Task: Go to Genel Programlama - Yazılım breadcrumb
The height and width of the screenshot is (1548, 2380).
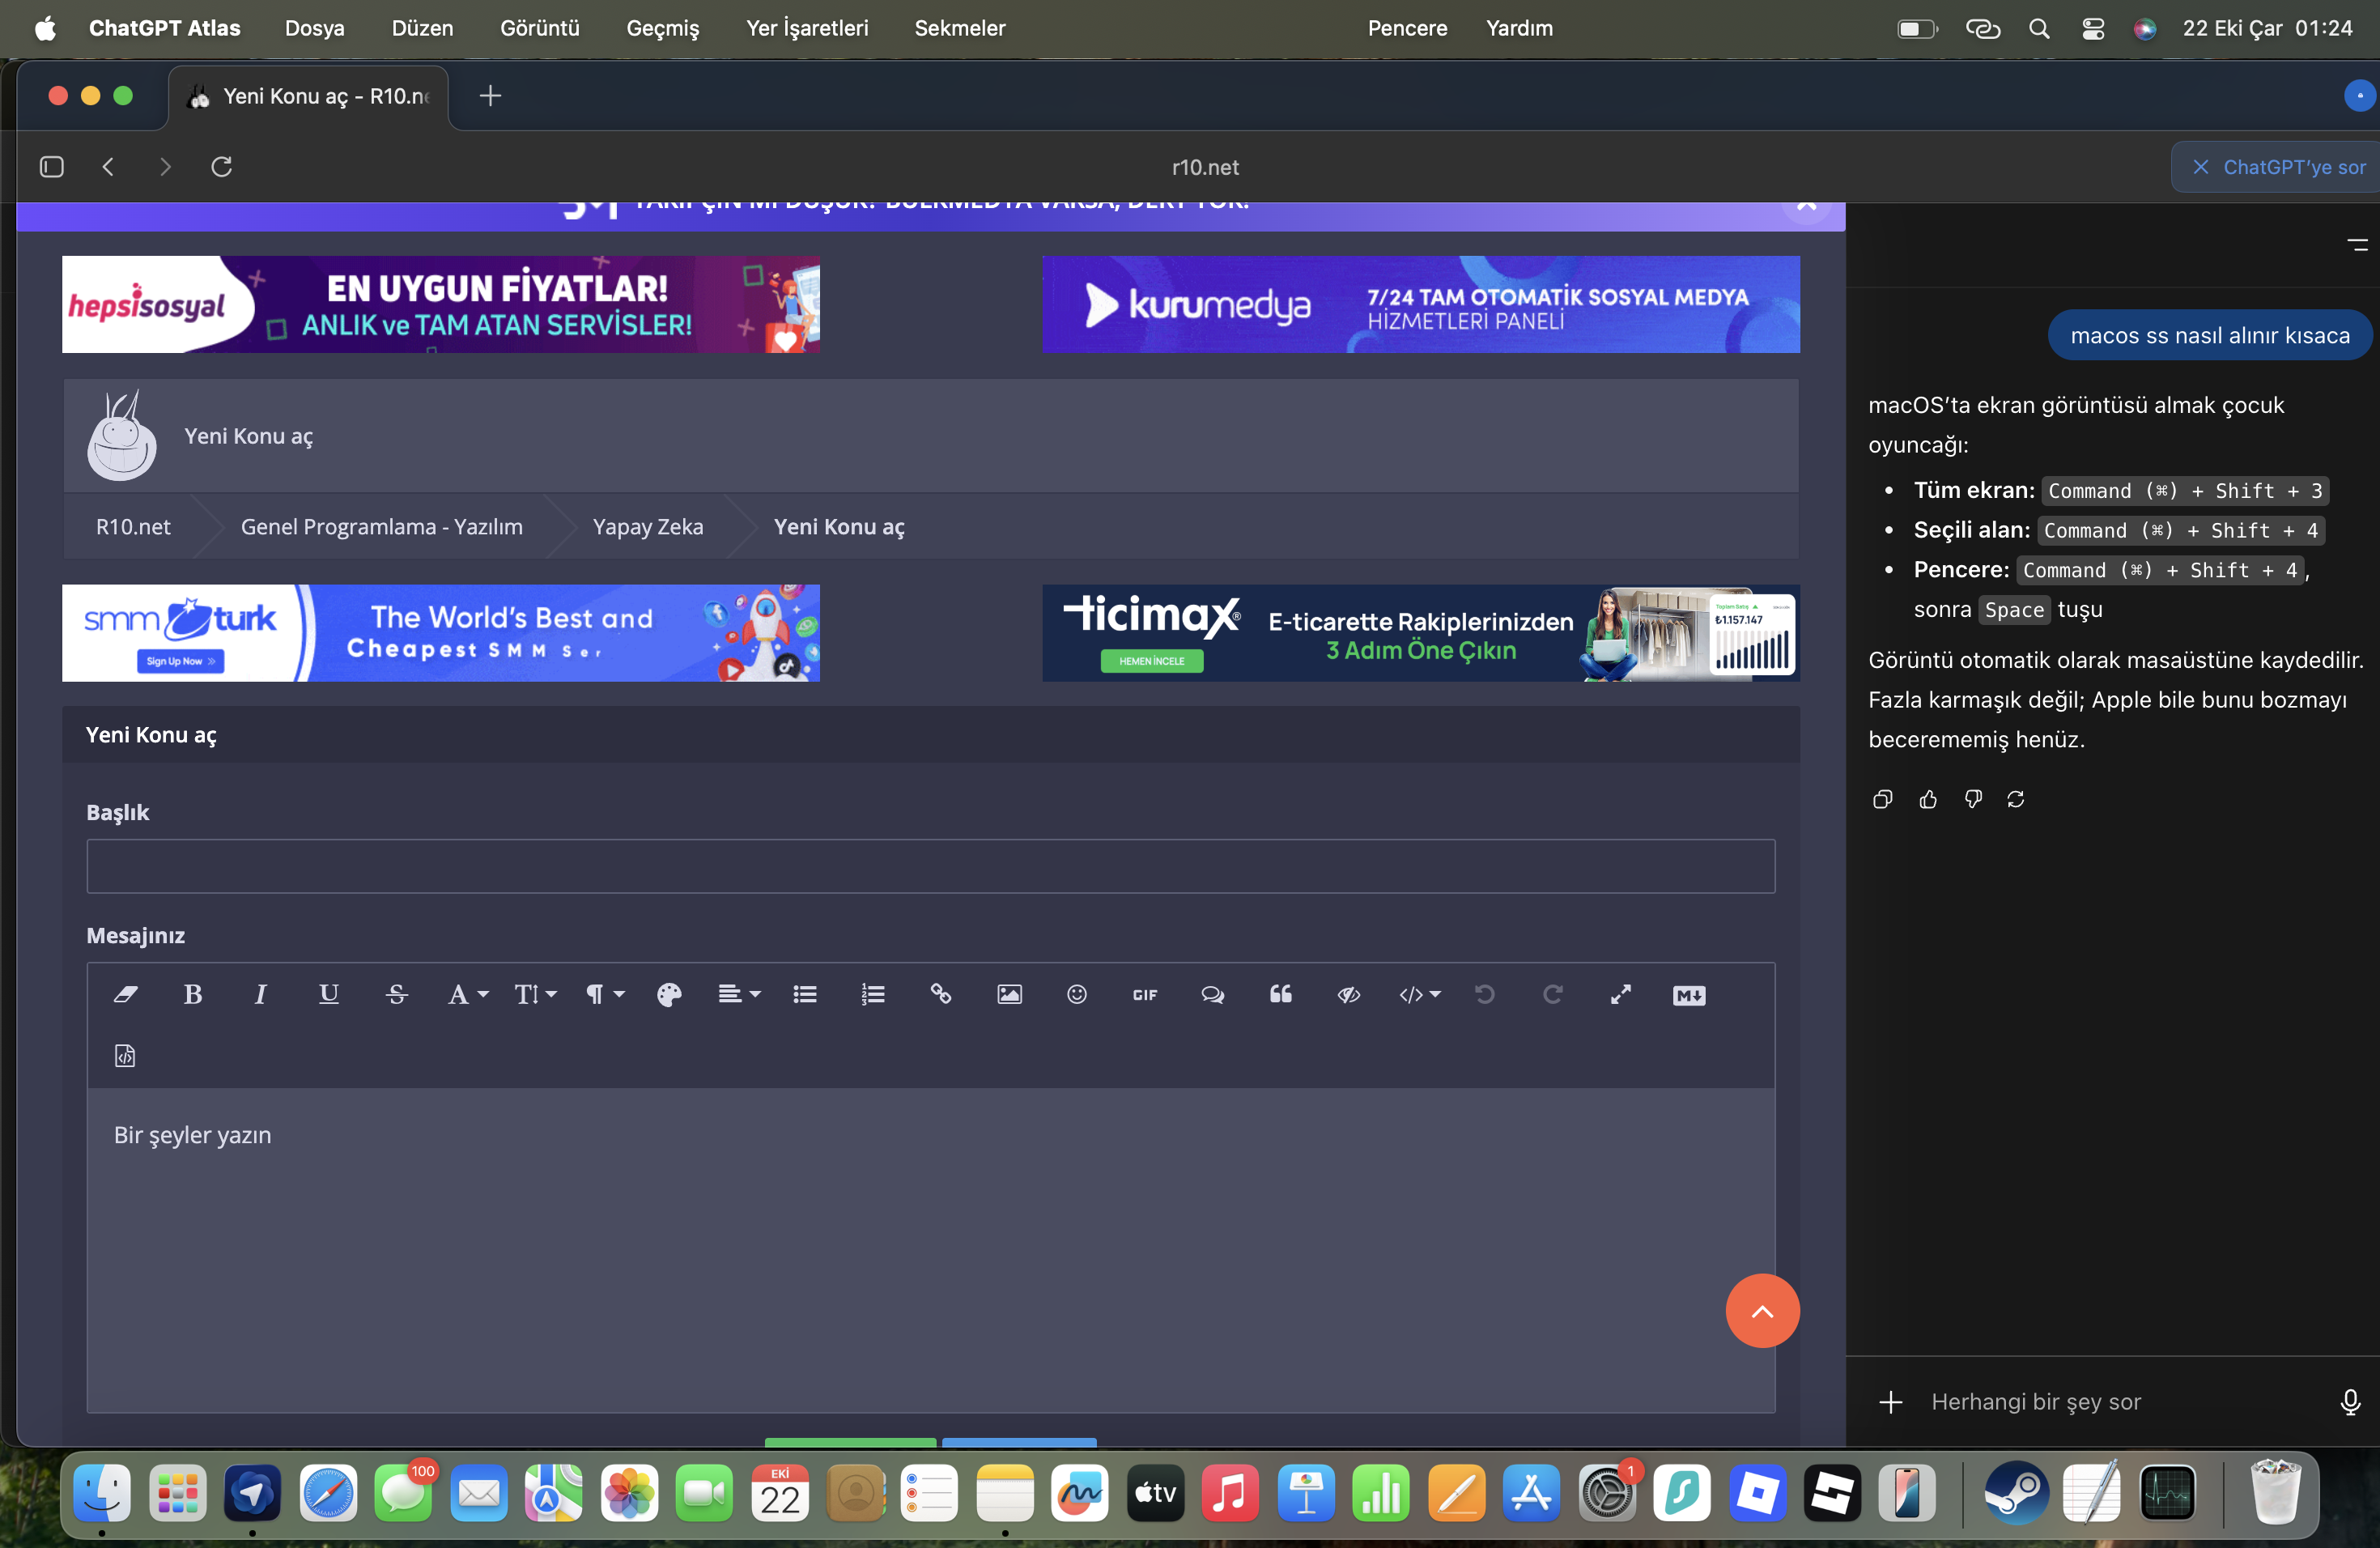Action: point(382,527)
